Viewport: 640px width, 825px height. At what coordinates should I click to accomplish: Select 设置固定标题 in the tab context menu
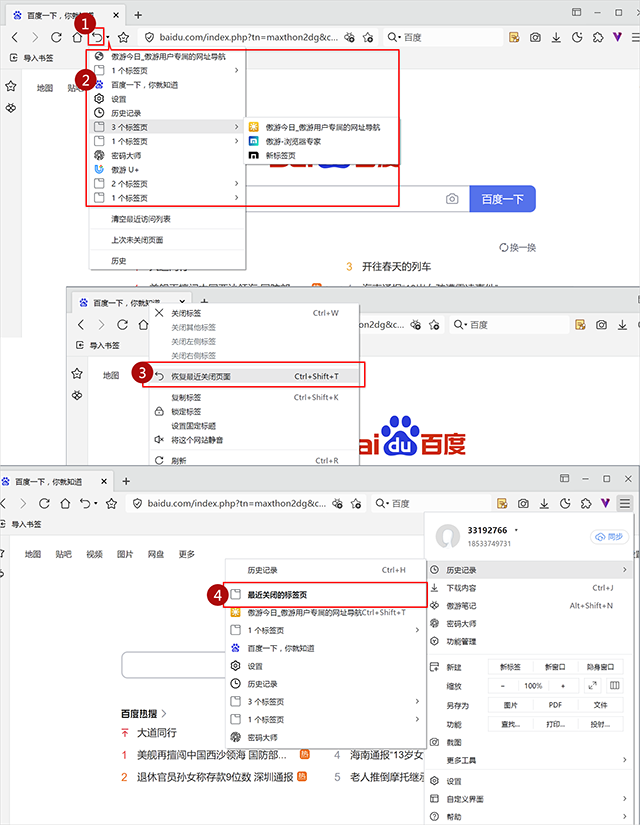255,426
